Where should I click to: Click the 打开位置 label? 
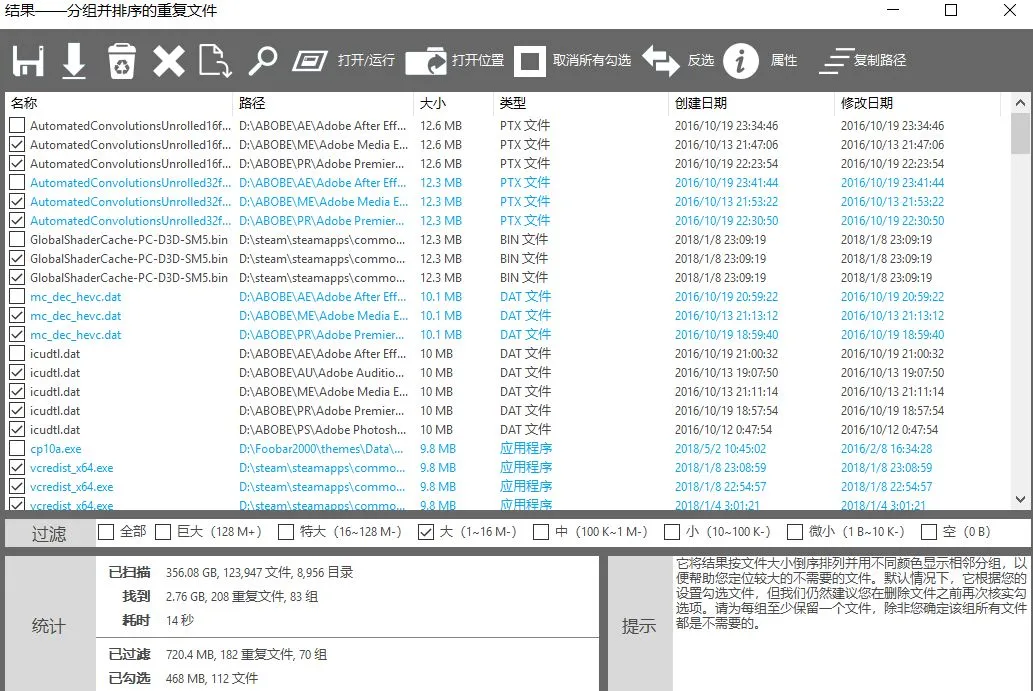click(x=478, y=61)
